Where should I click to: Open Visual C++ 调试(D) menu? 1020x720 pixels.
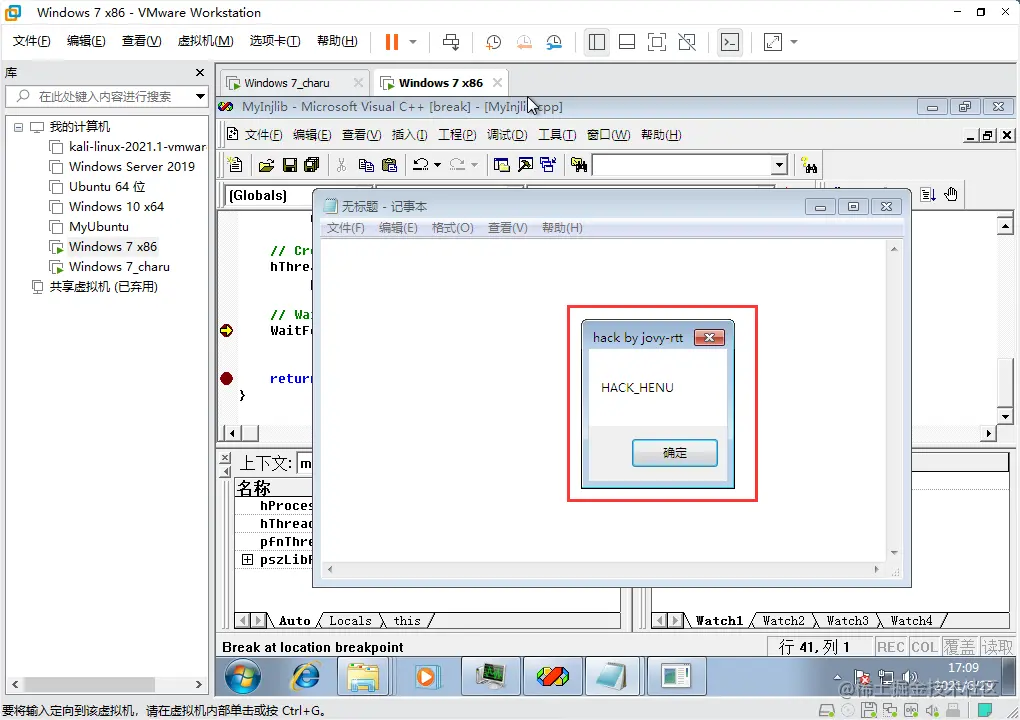point(507,135)
